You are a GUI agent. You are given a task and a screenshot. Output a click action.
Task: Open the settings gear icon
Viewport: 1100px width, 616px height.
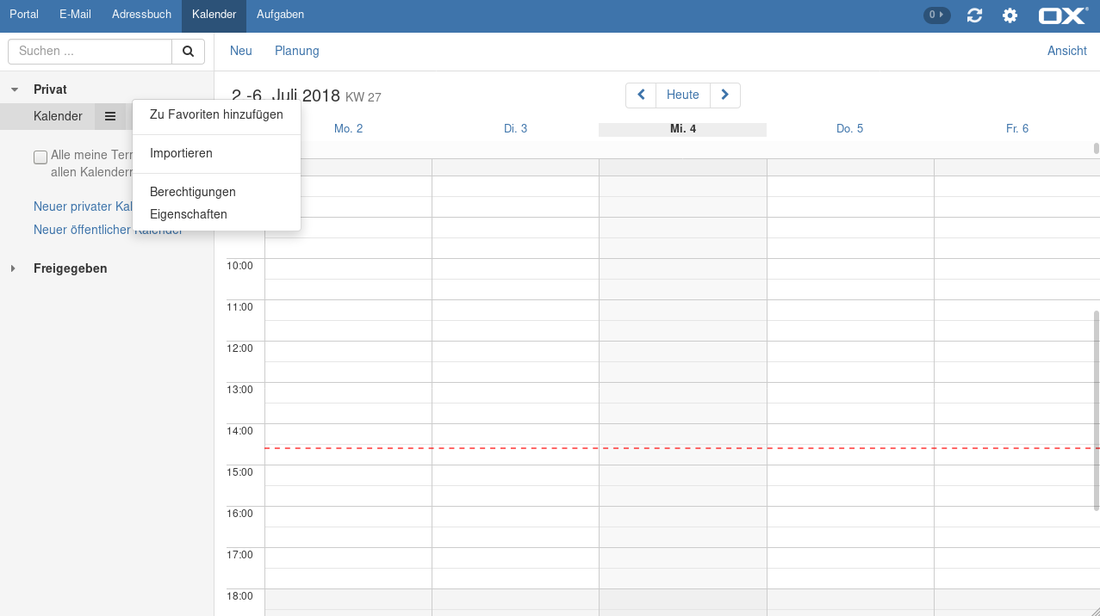1010,15
